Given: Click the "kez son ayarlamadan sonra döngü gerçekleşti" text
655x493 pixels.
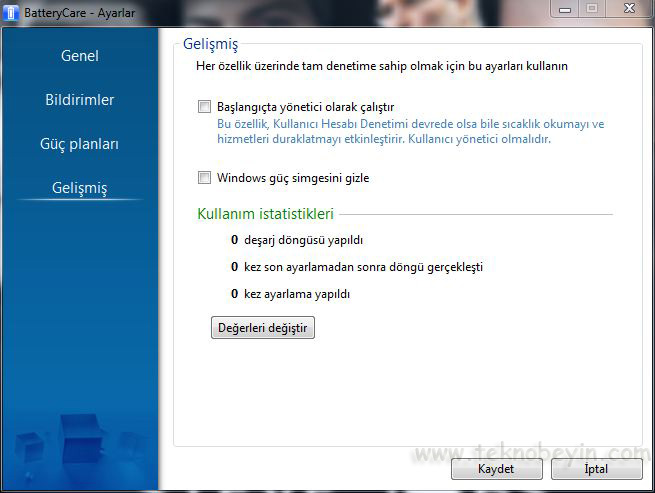Looking at the screenshot, I should [x=363, y=267].
